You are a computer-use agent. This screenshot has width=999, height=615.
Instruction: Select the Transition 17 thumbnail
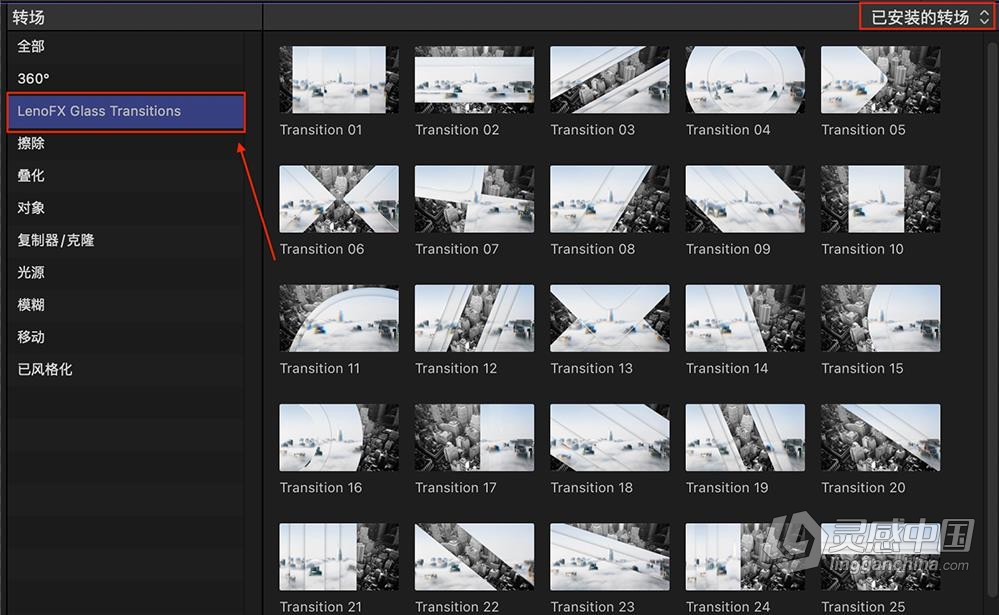(474, 437)
